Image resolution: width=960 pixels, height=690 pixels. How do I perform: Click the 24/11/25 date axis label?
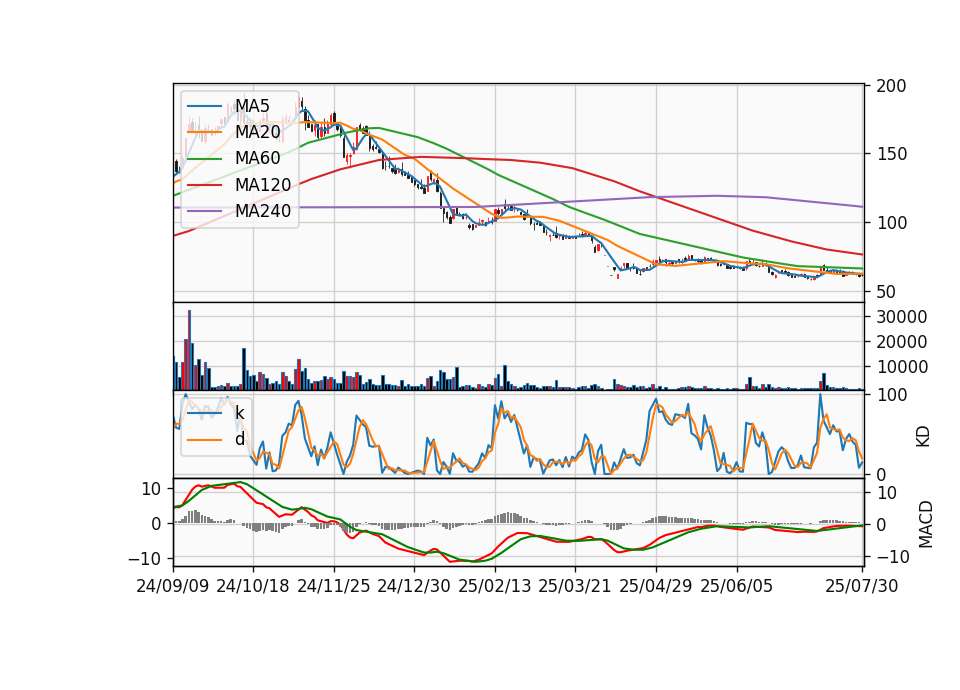tap(334, 586)
